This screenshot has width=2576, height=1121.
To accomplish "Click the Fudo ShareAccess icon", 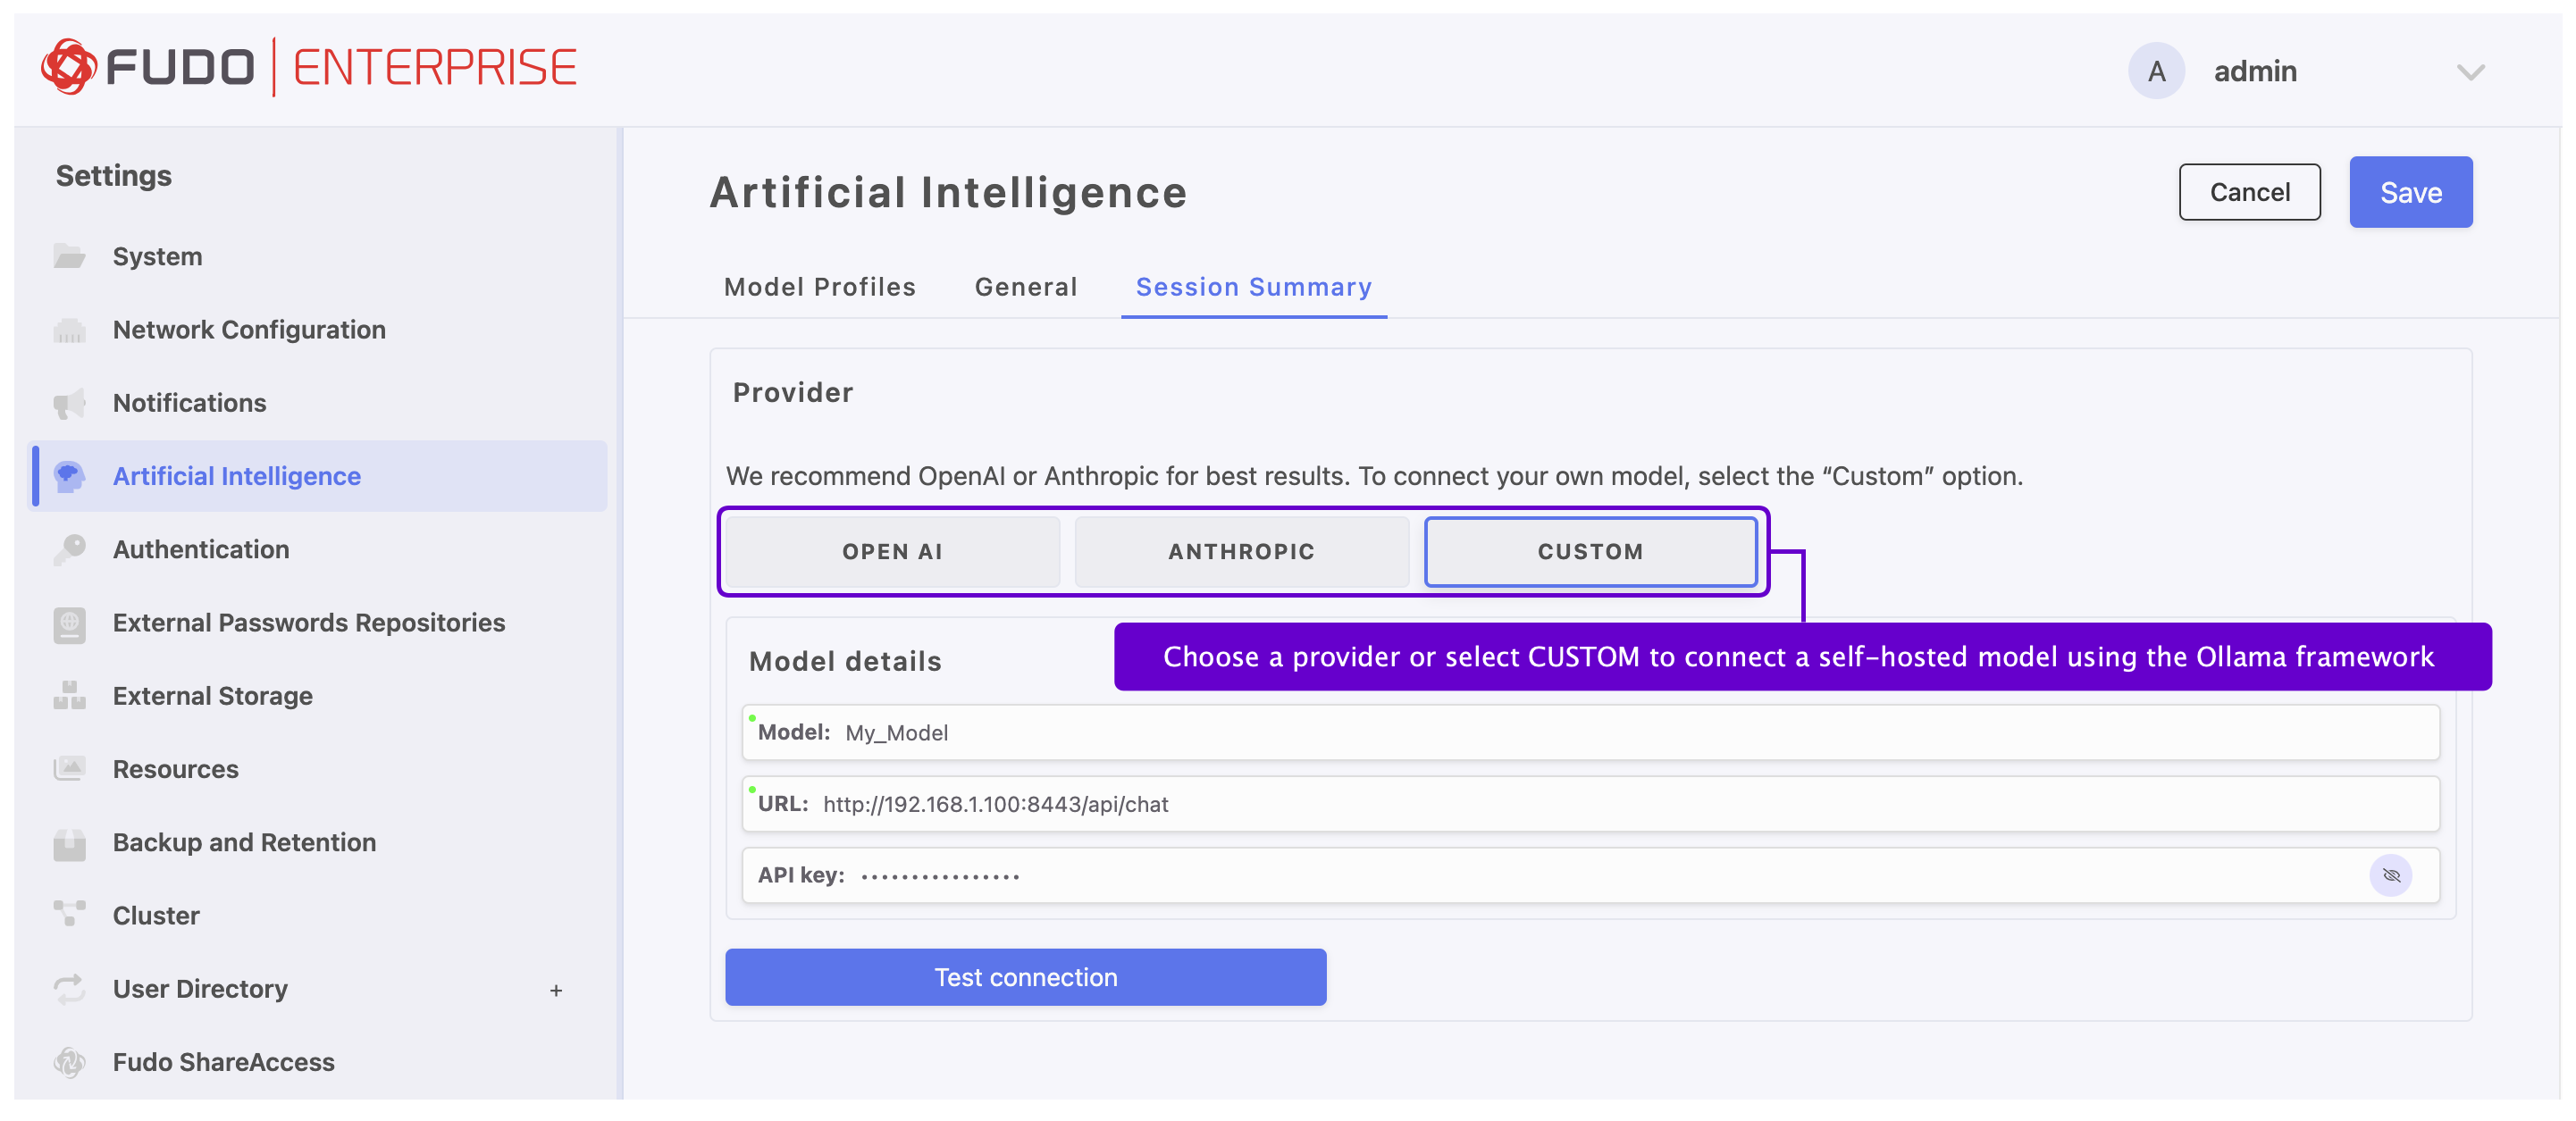I will (69, 1062).
